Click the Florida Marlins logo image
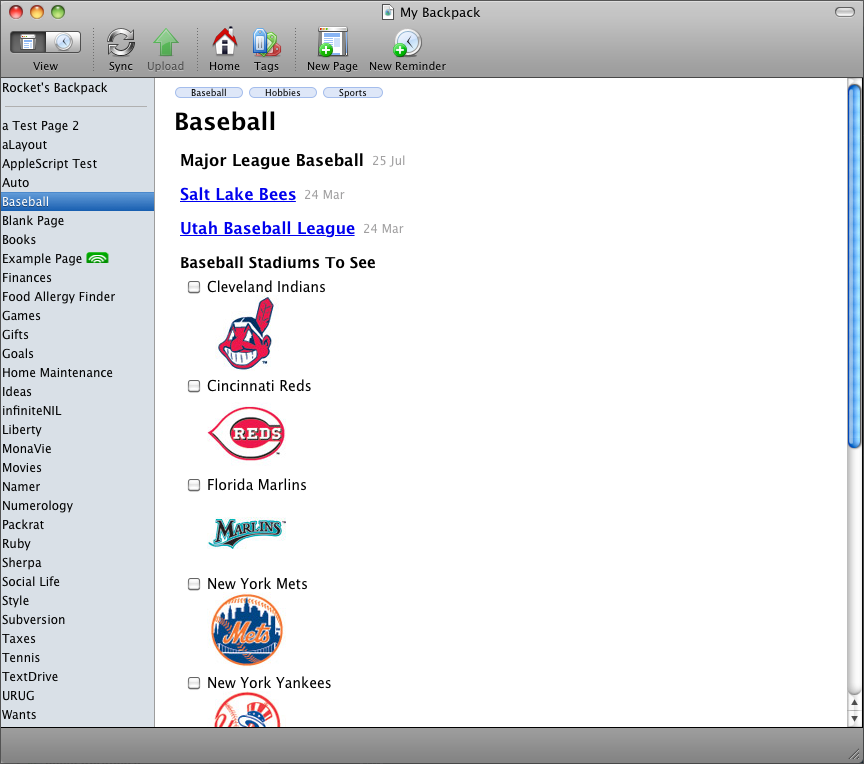 [247, 533]
